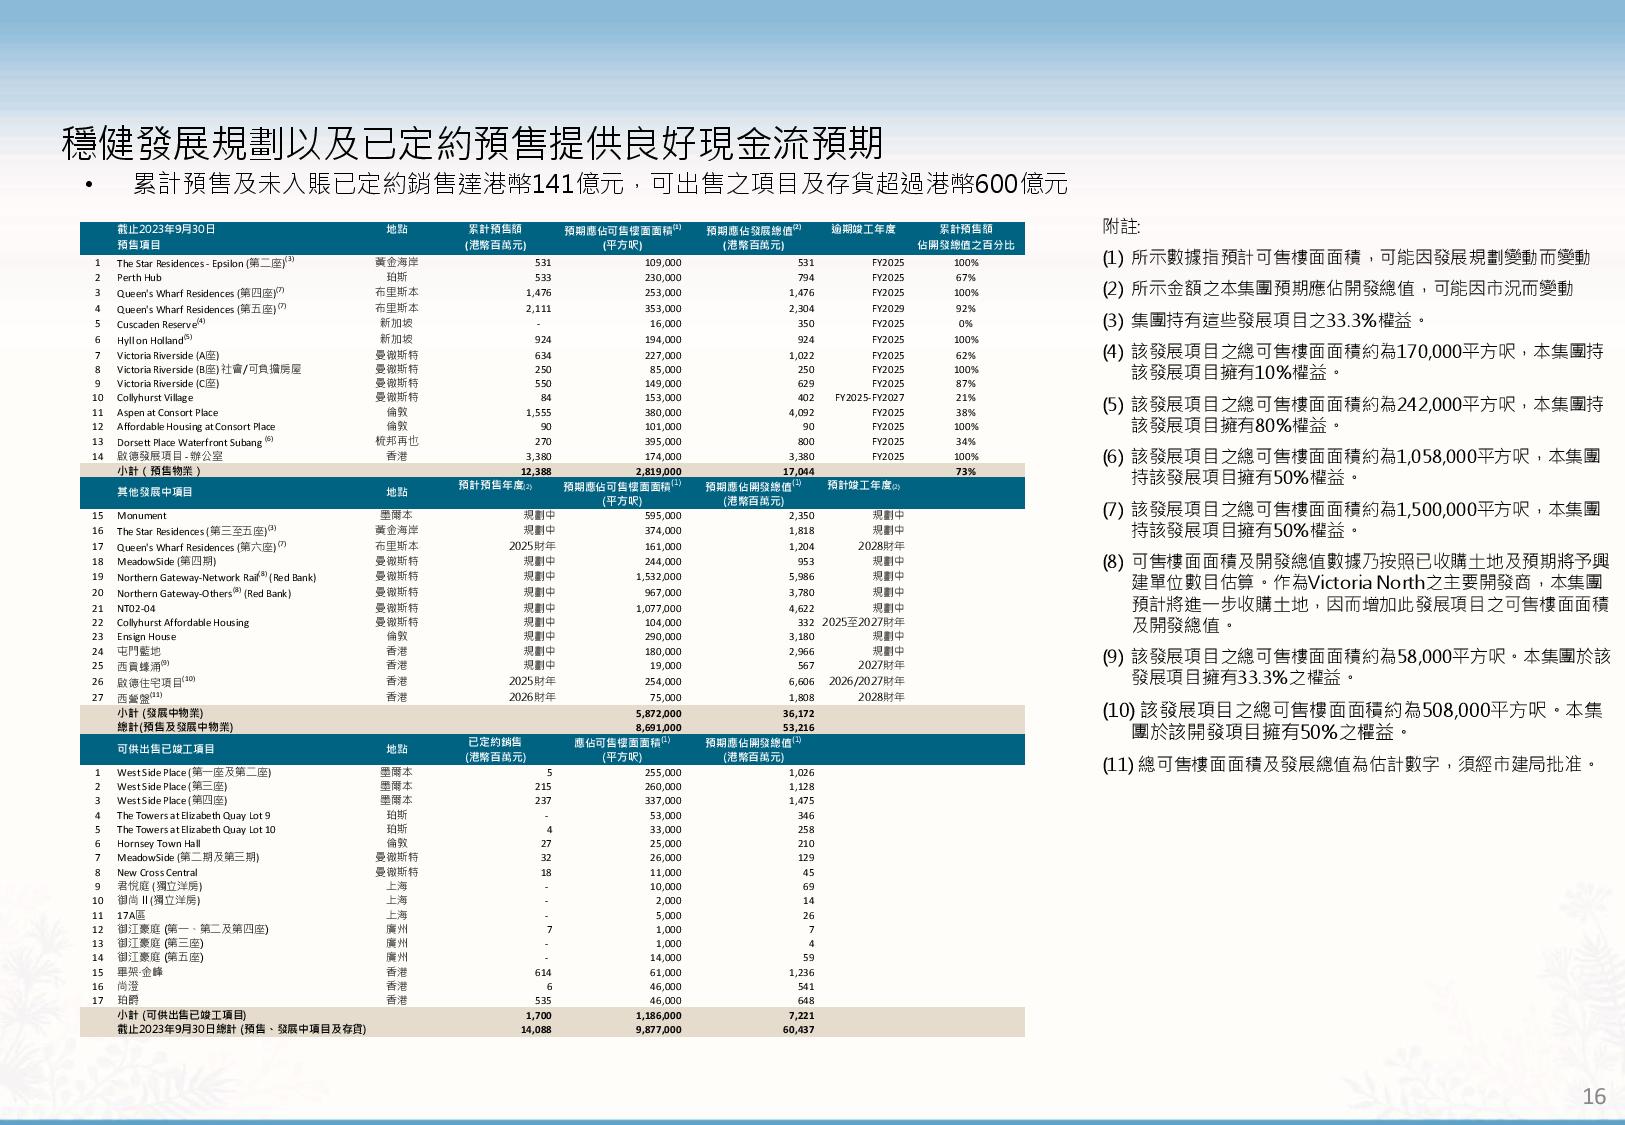Screen dimensions: 1625x1125
Task: Click the 60,437 grand total GDV value
Action: point(798,1029)
